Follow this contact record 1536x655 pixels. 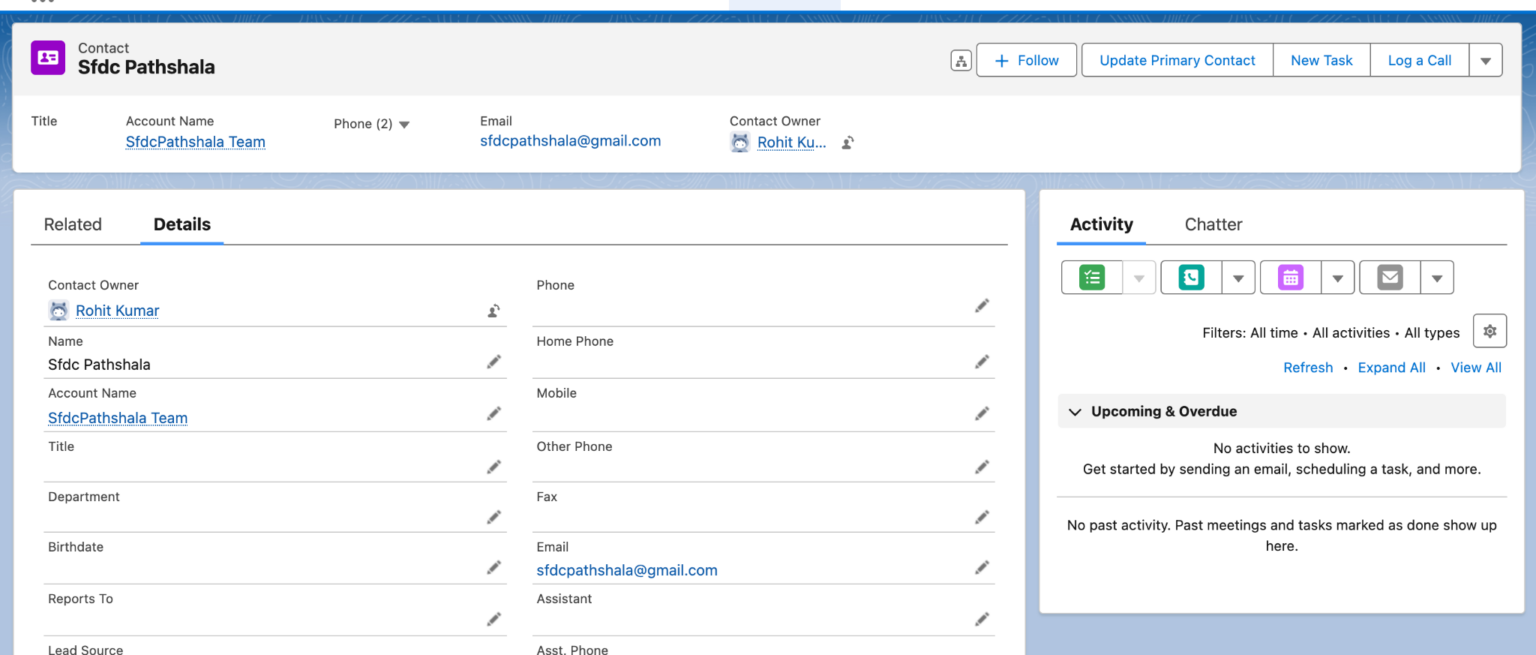(1026, 60)
